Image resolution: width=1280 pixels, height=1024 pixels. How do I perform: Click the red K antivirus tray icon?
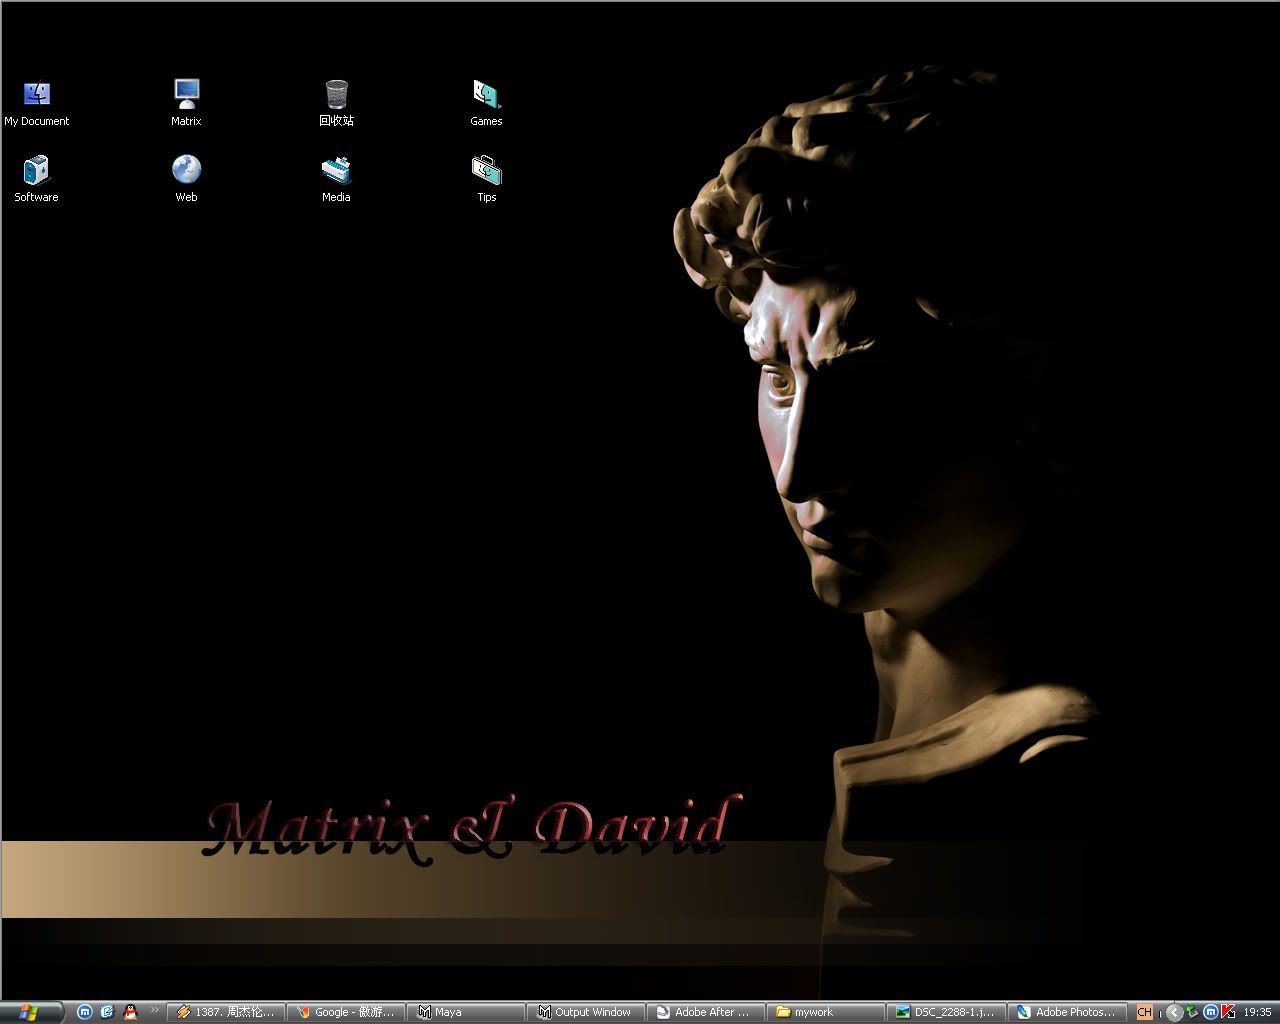[x=1227, y=1012]
